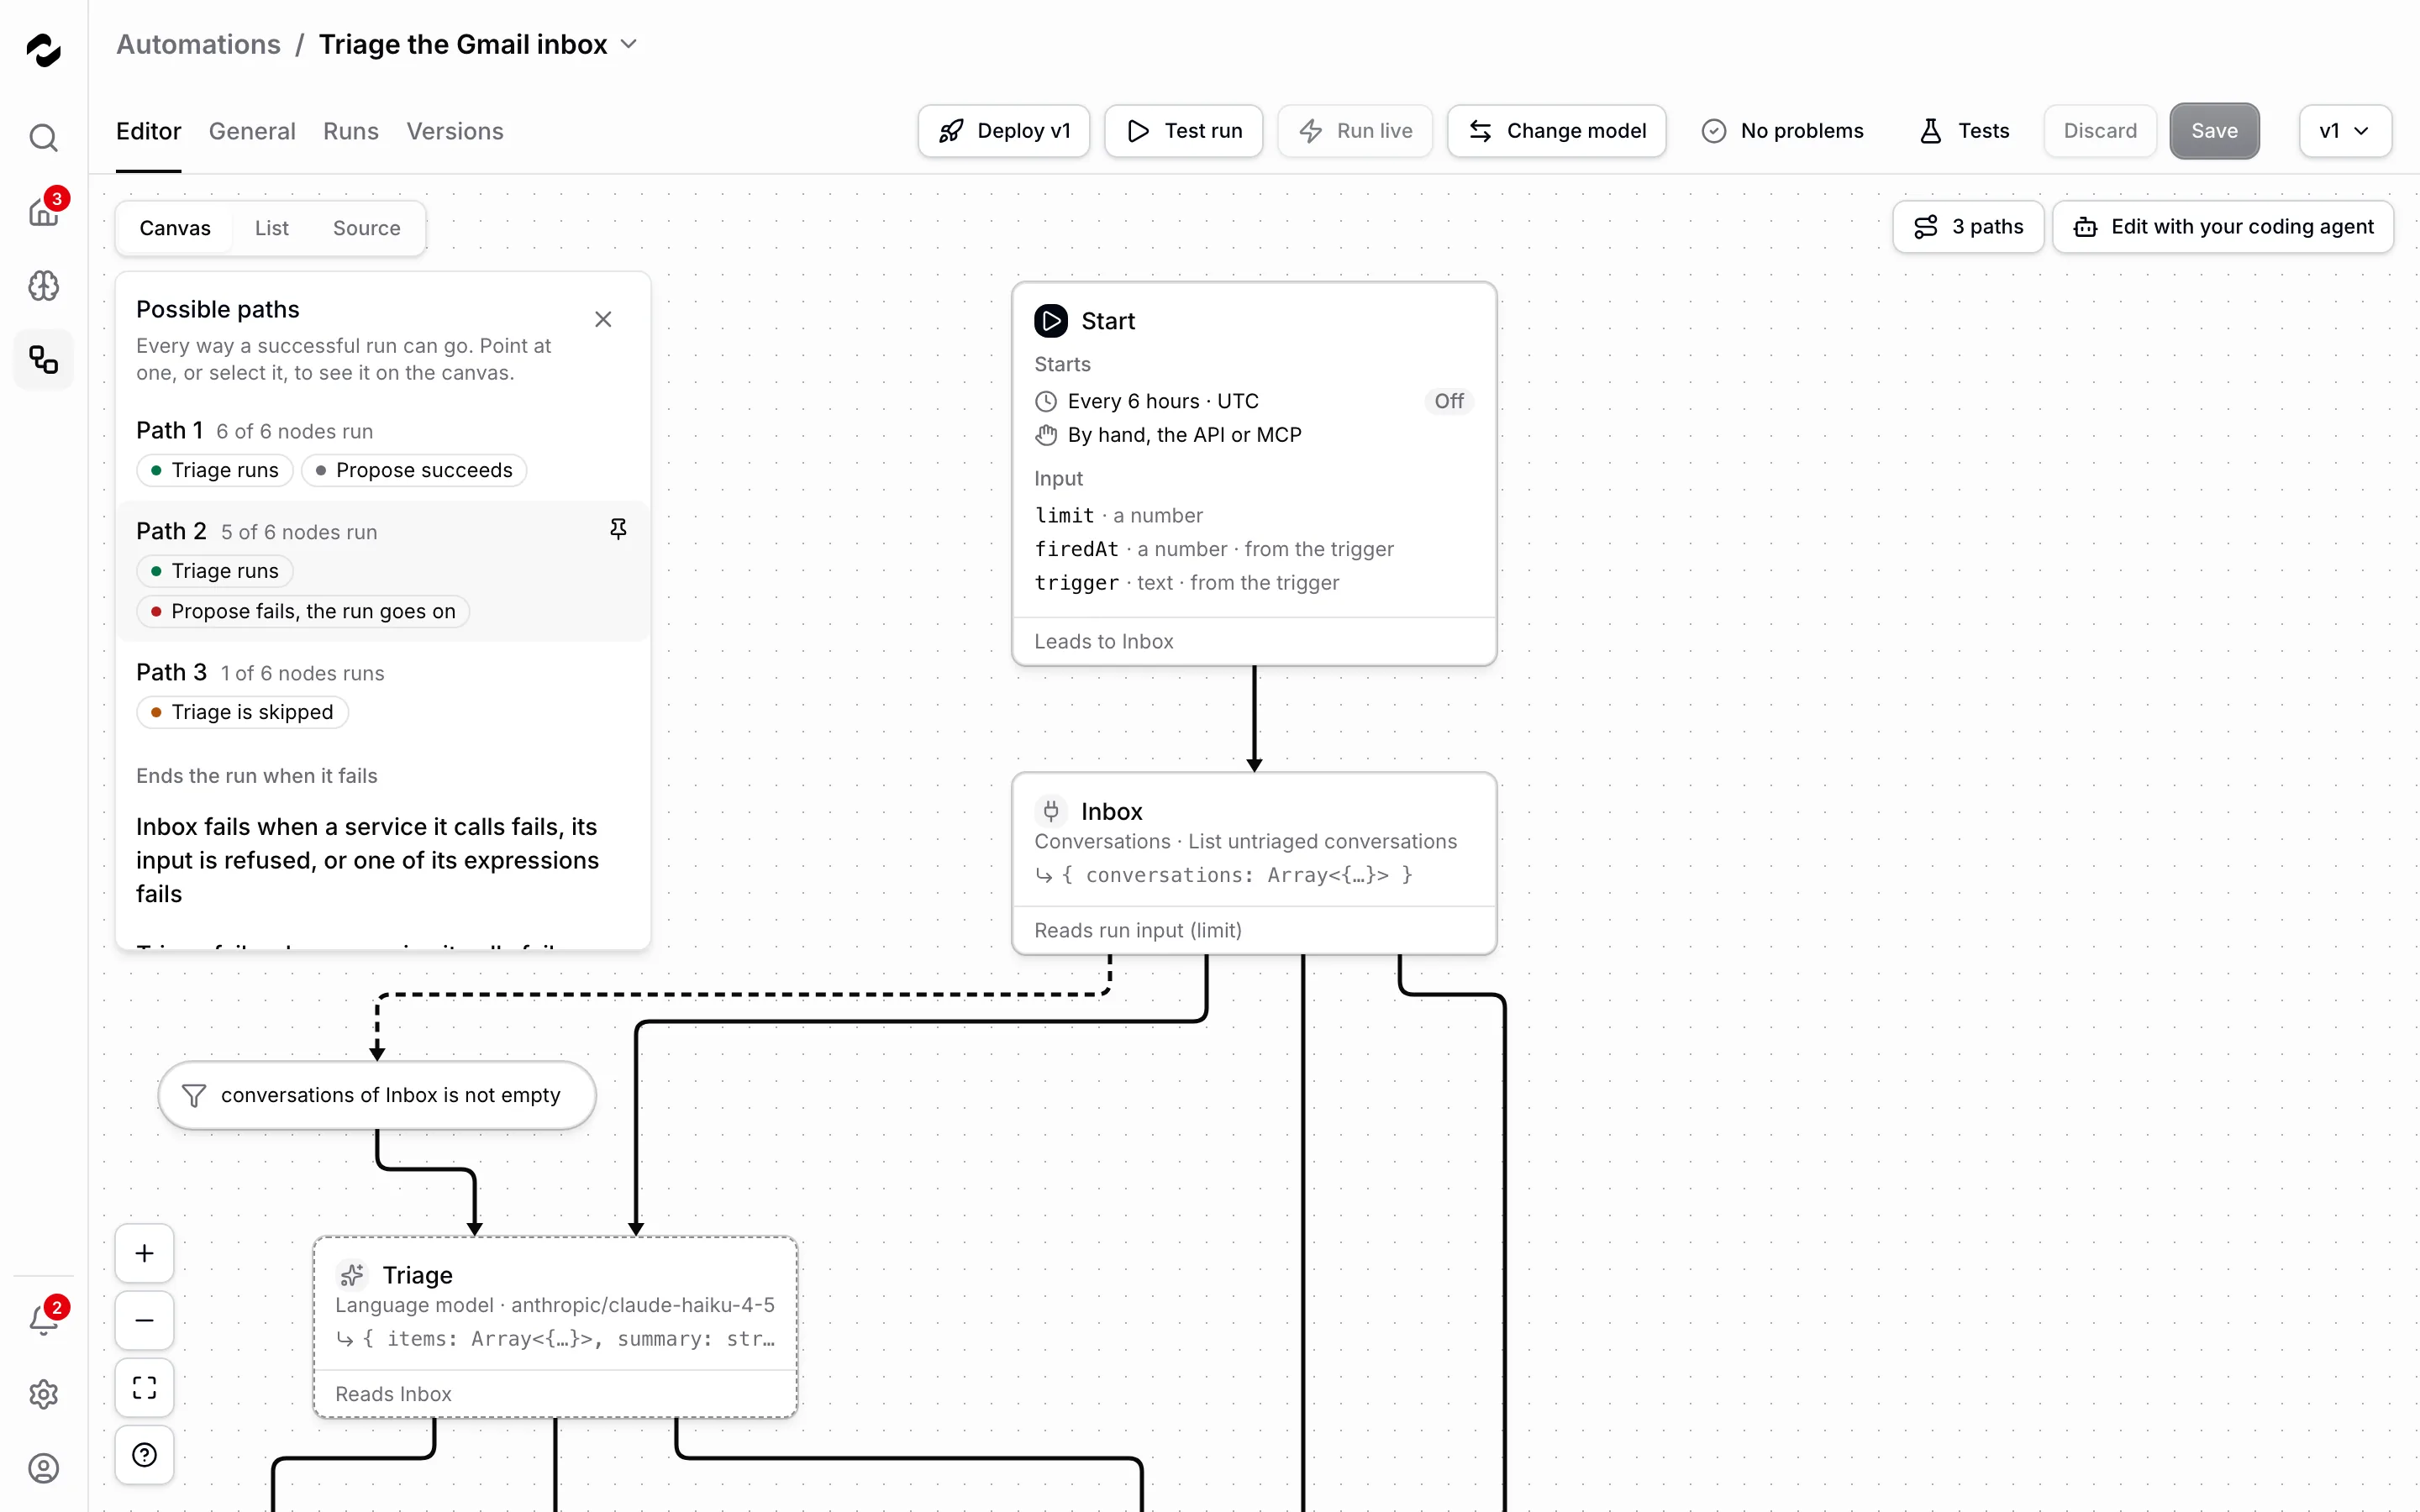Open Change model
The height and width of the screenshot is (1512, 2420).
pyautogui.click(x=1557, y=131)
